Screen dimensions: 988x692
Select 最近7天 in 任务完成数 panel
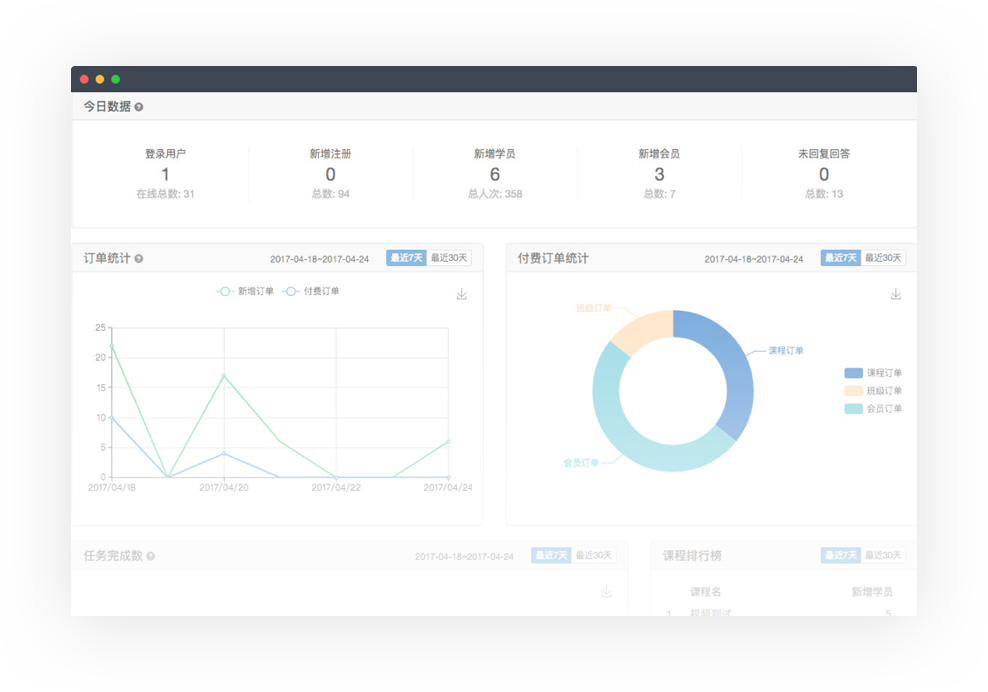(551, 555)
